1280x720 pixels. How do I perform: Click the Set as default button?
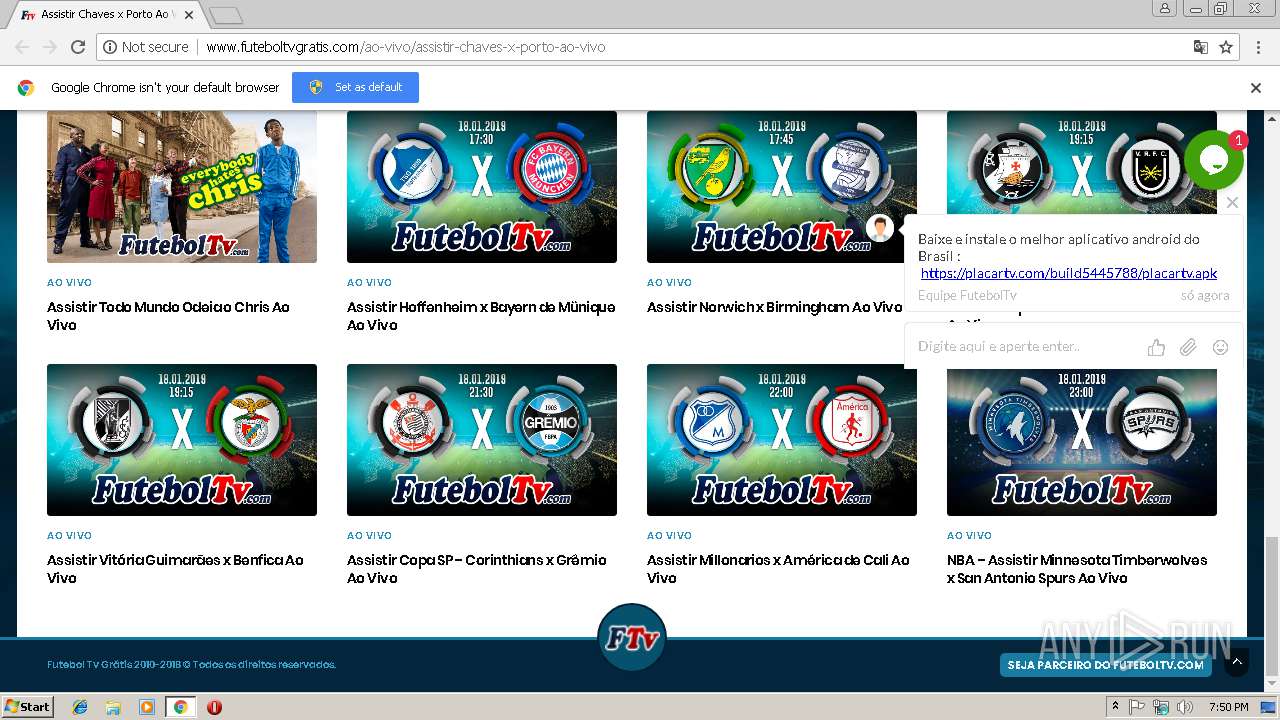tap(355, 87)
